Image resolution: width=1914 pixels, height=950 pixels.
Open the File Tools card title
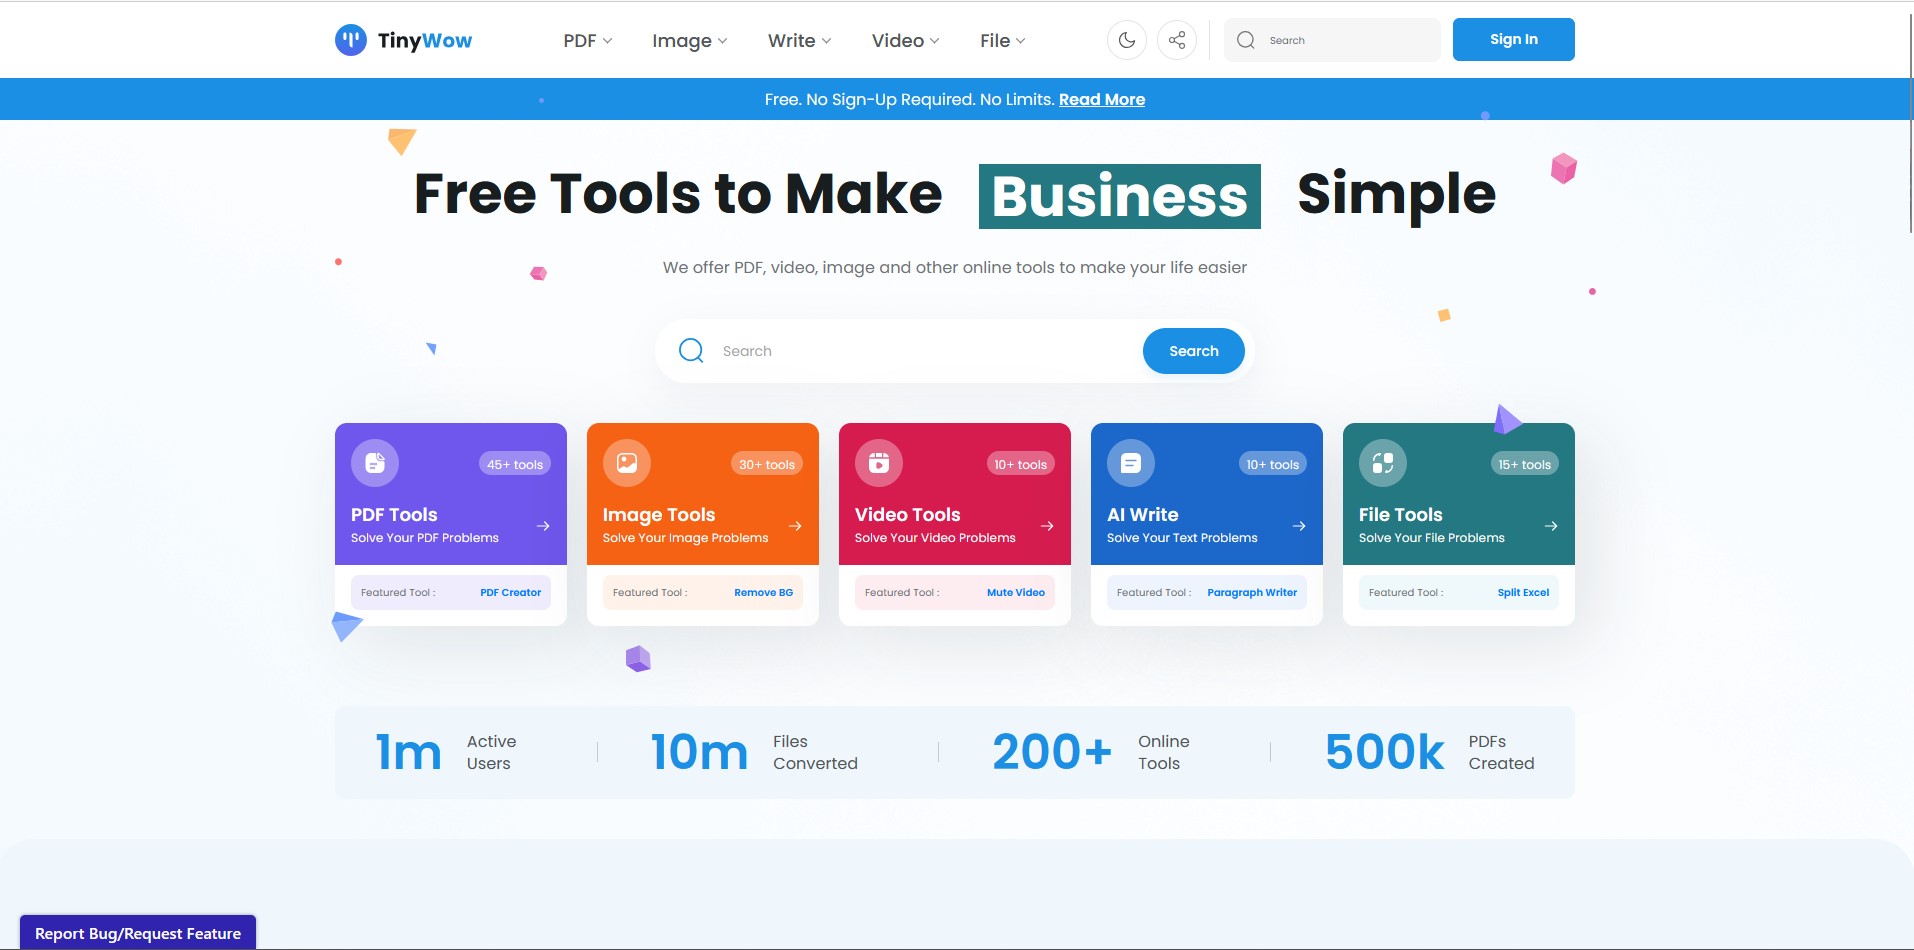click(x=1400, y=514)
